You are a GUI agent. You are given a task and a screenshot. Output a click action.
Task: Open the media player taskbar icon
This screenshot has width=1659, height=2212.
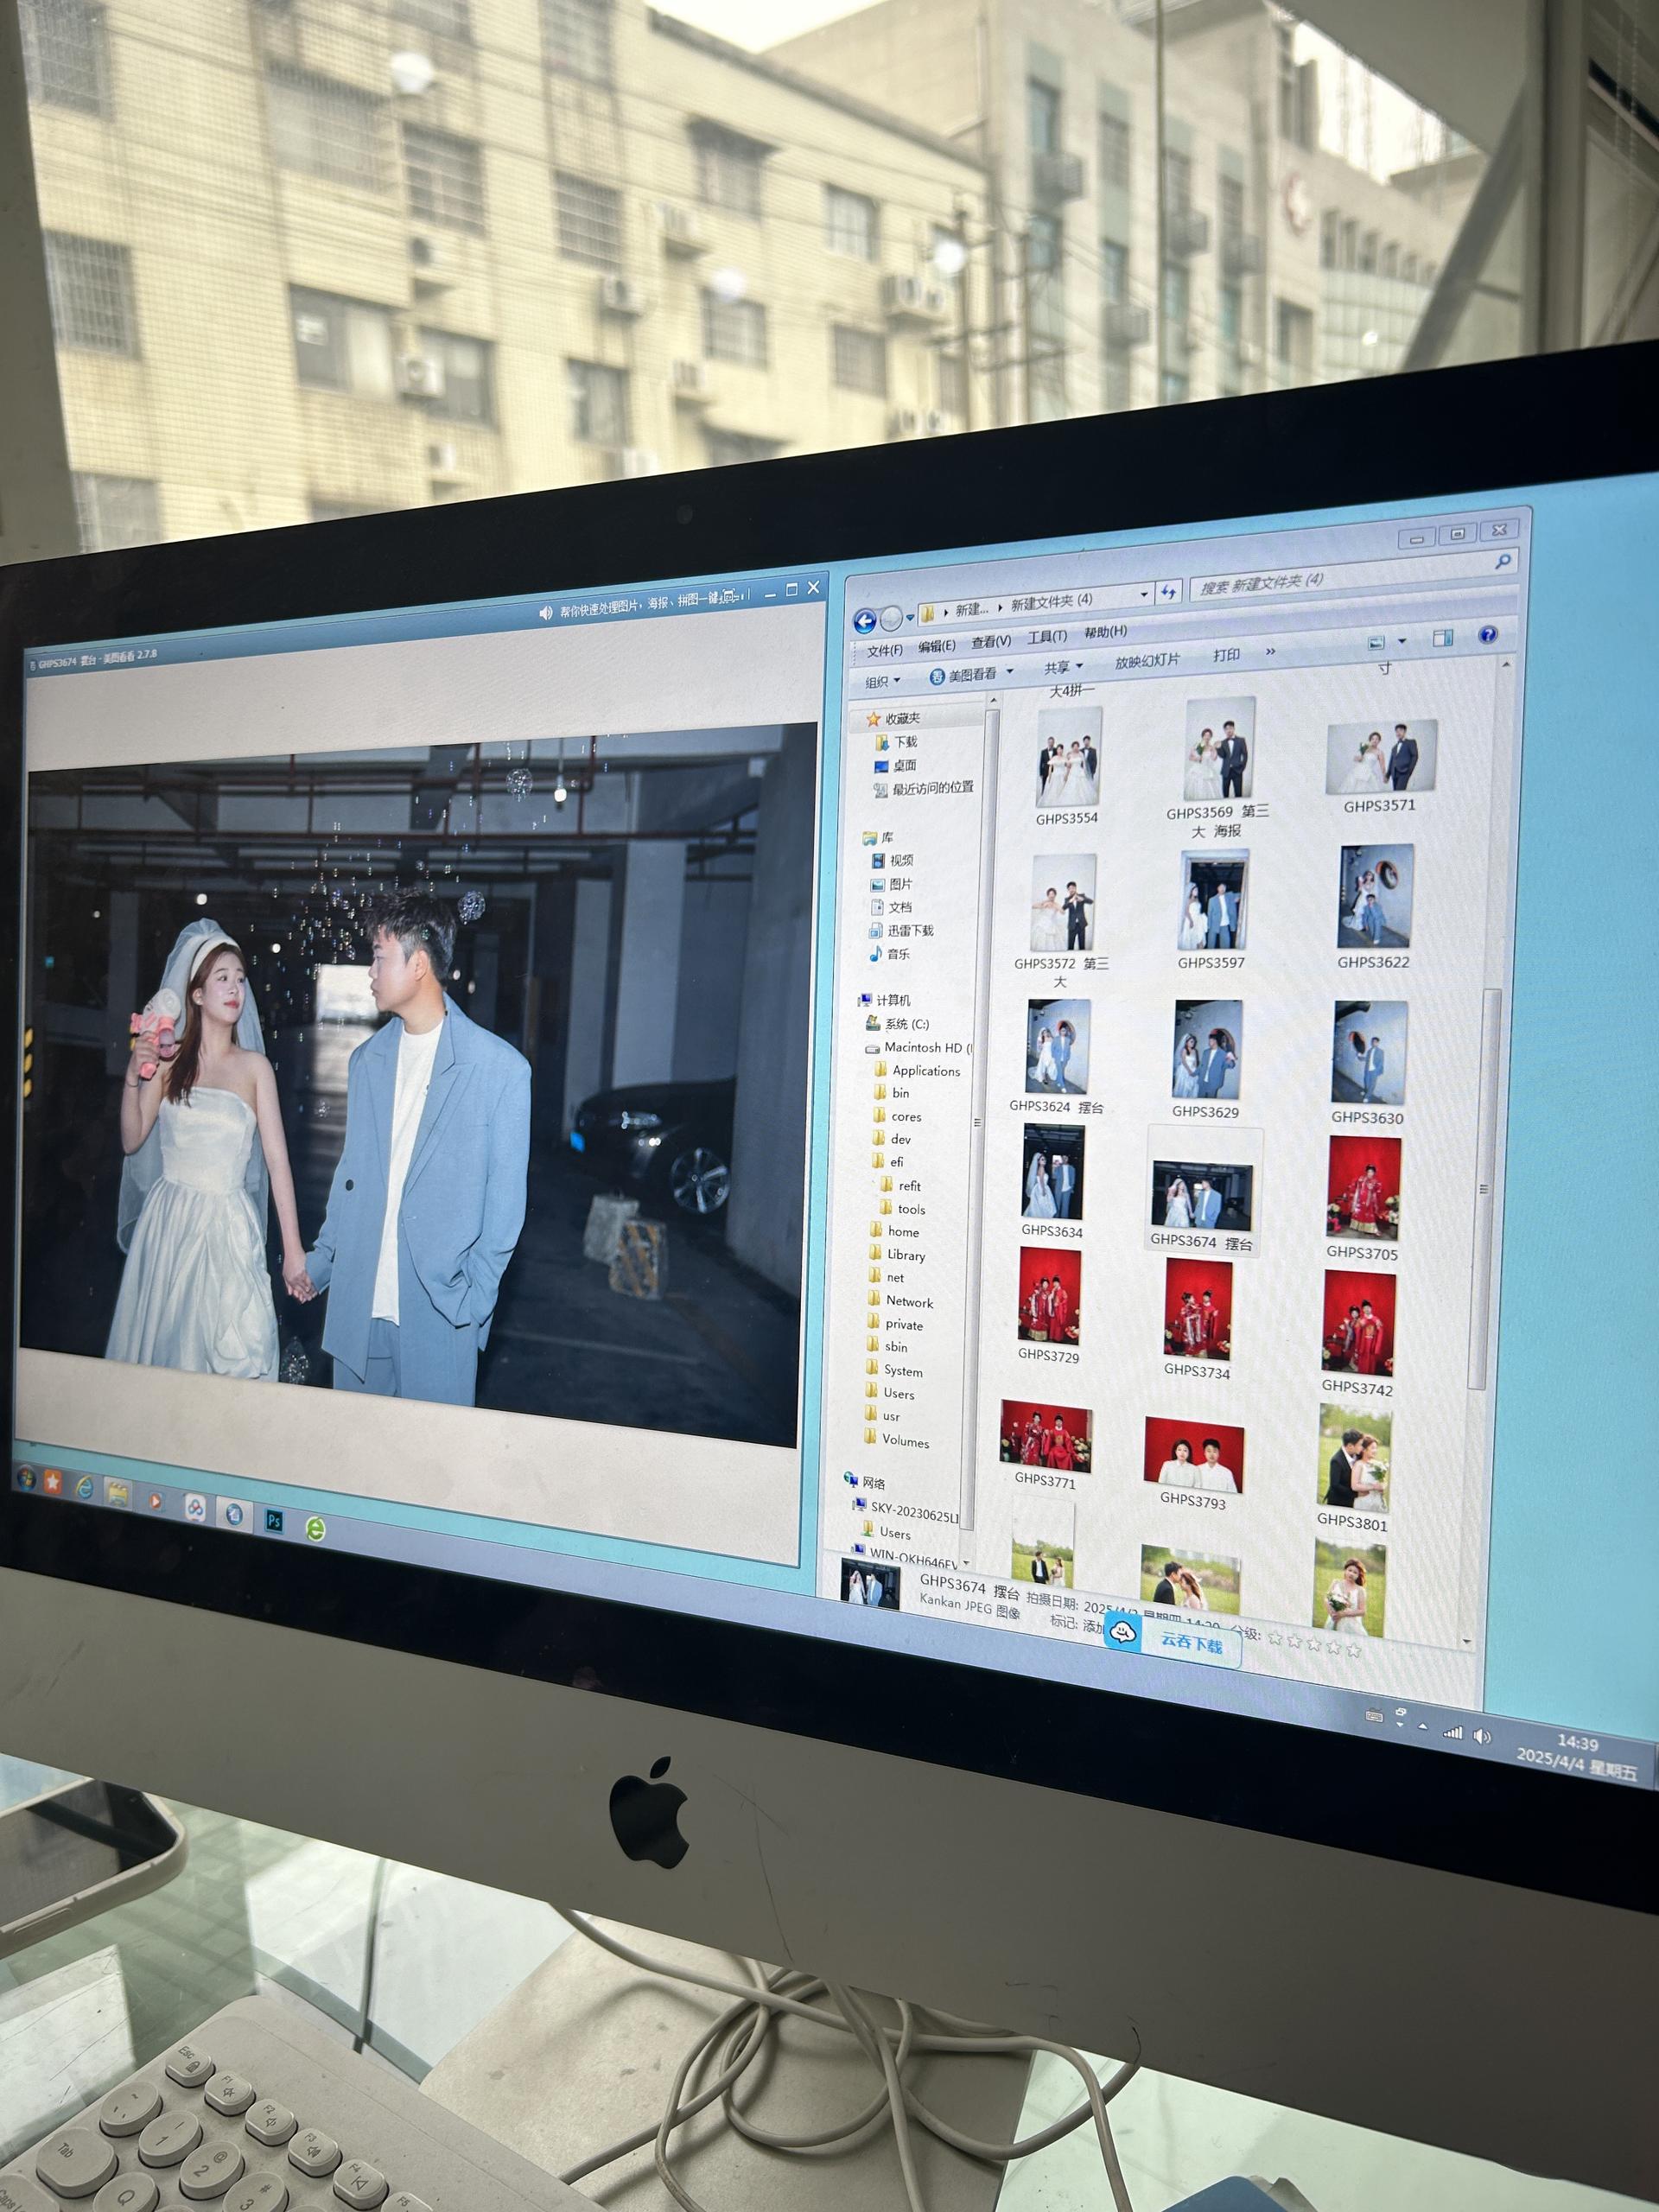coord(155,1500)
